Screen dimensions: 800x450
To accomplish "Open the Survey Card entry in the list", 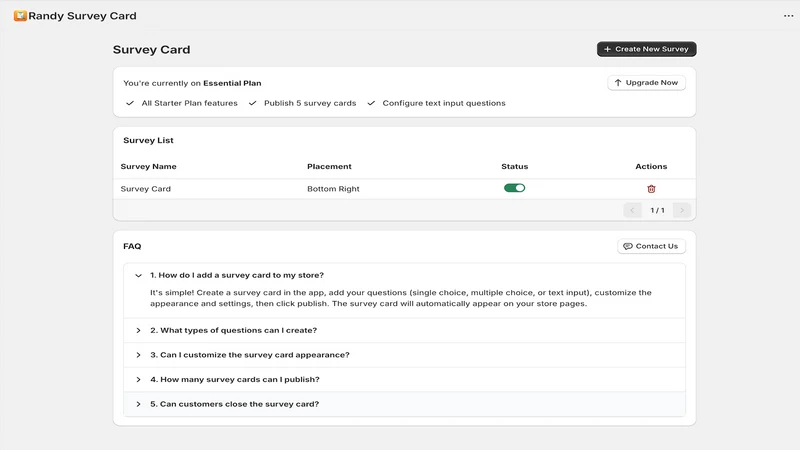I will tap(145, 189).
